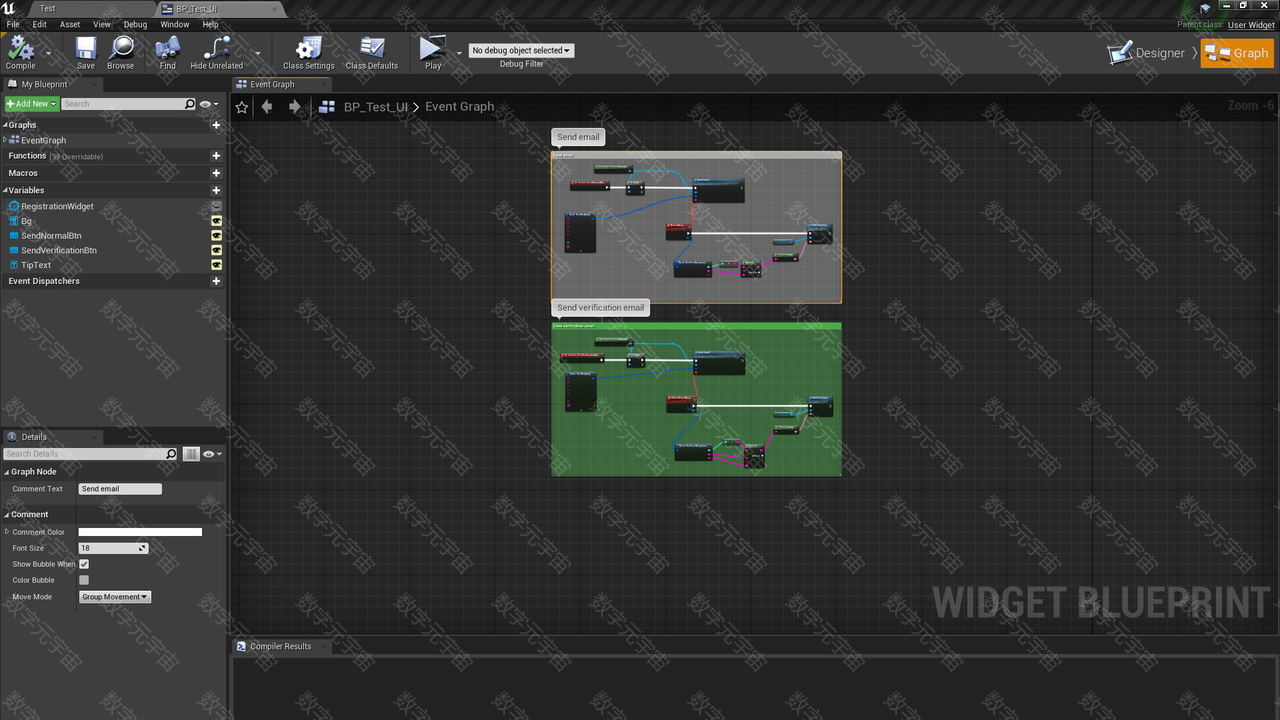Enable Color Bubble checkbox
The image size is (1280, 720).
pyautogui.click(x=84, y=580)
